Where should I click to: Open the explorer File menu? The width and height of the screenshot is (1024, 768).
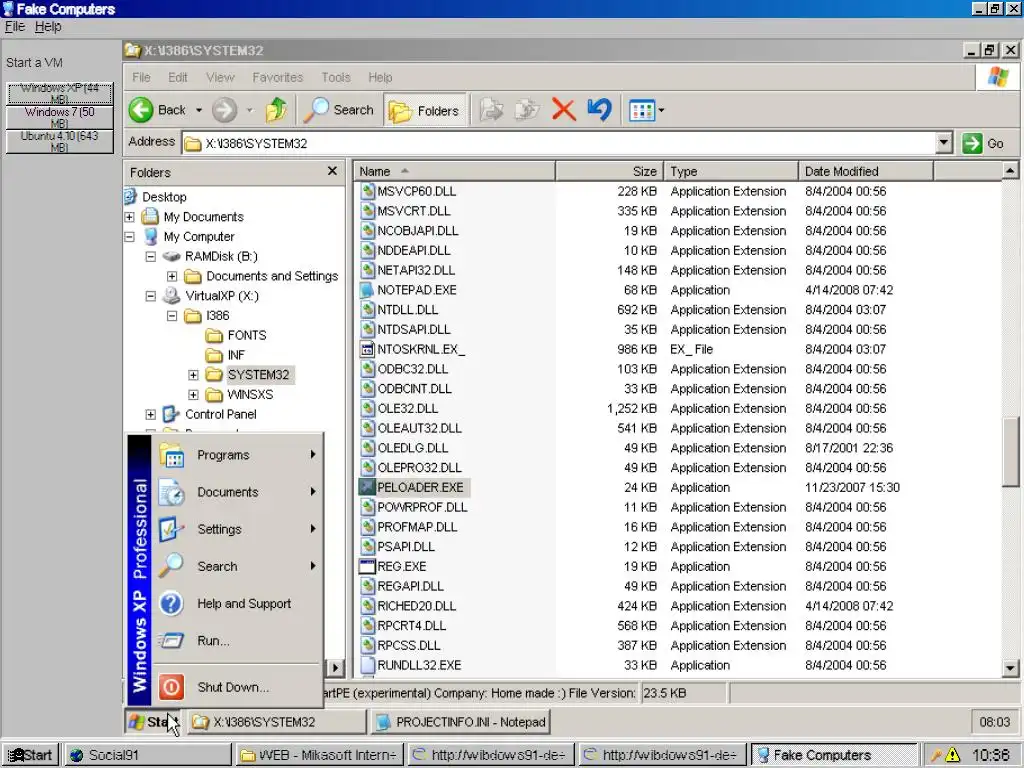point(141,77)
